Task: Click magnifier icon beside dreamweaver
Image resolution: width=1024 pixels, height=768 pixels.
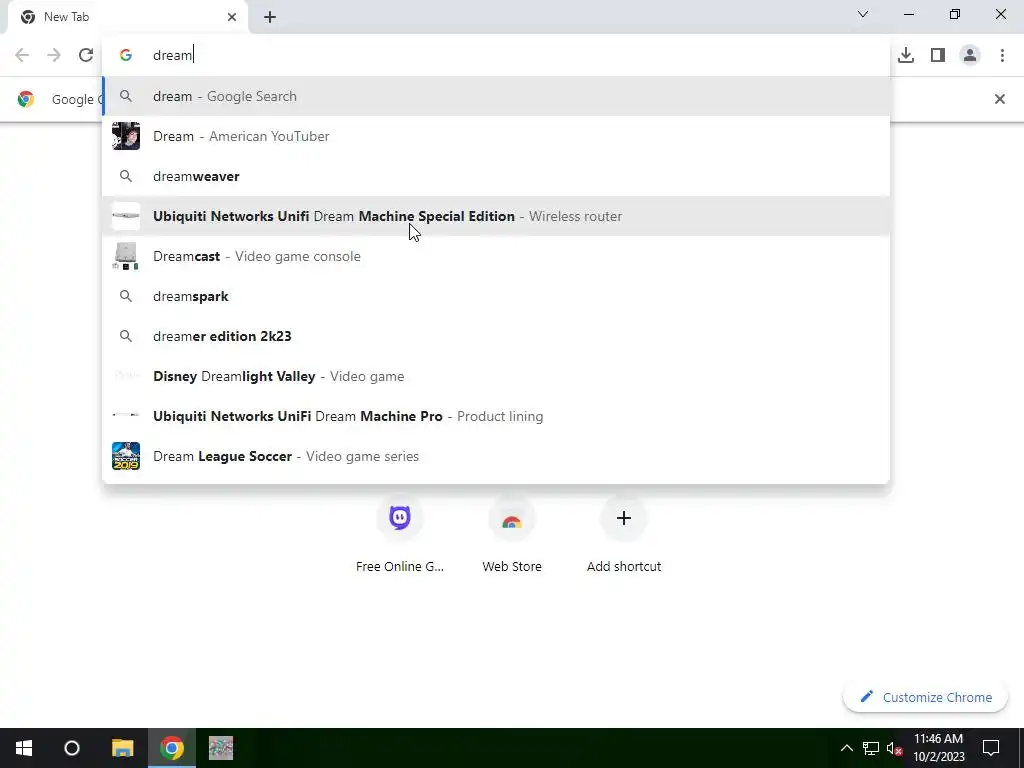Action: point(126,176)
